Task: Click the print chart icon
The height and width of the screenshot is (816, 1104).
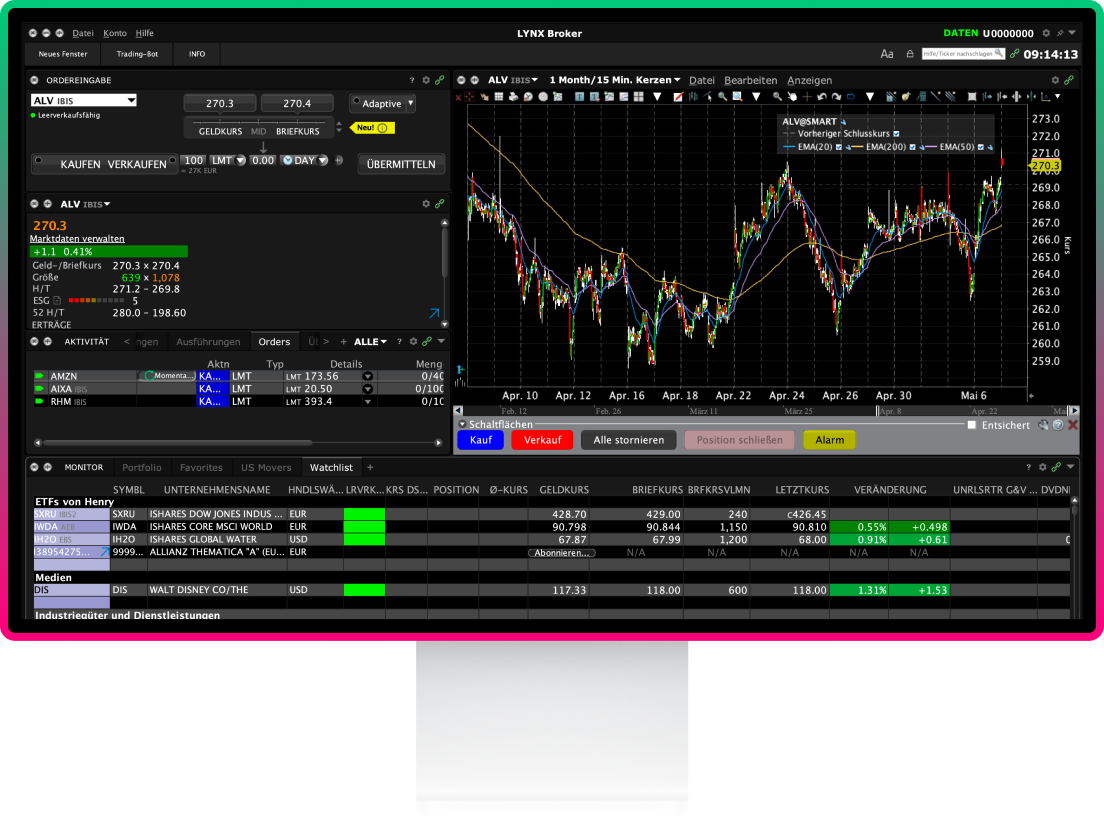Action: [513, 96]
